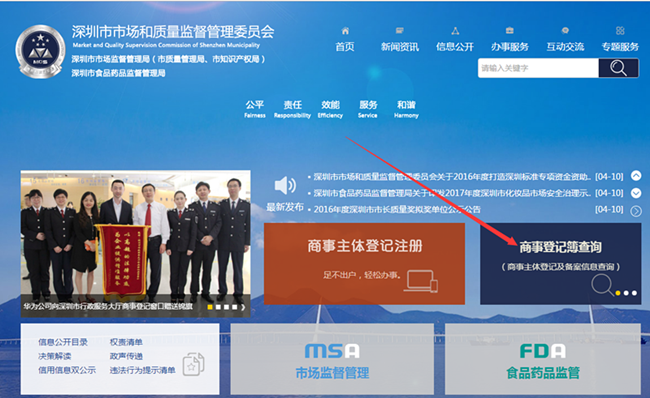Screen dimensions: 650x398
Task: Click the slideshow caption about 华为公司
Action: (x=108, y=306)
